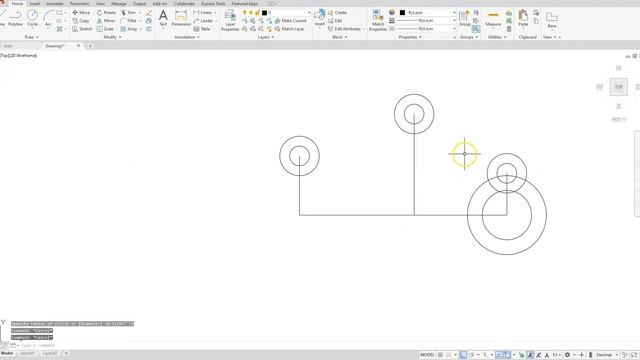Toggle the MODEL space button
The image size is (640, 360).
pyautogui.click(x=427, y=355)
